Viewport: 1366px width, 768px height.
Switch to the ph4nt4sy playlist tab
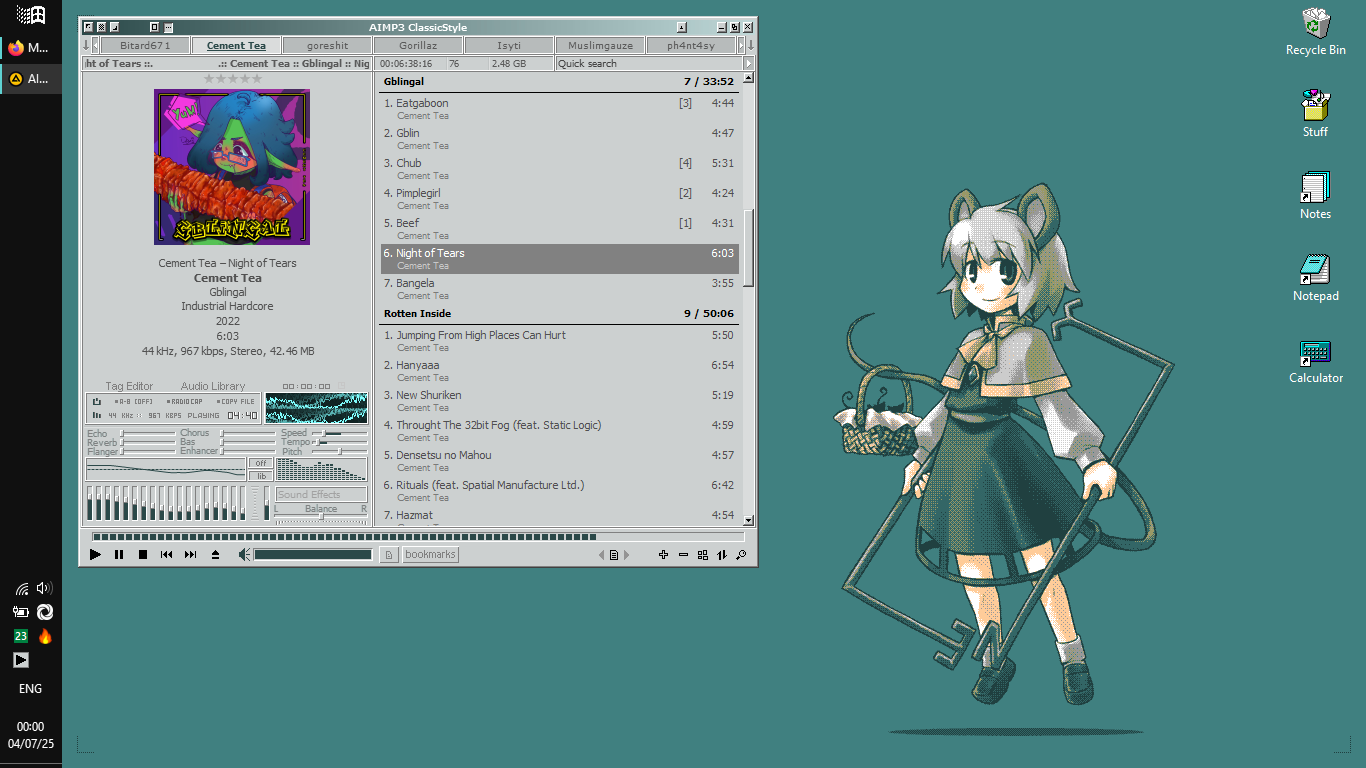click(691, 45)
